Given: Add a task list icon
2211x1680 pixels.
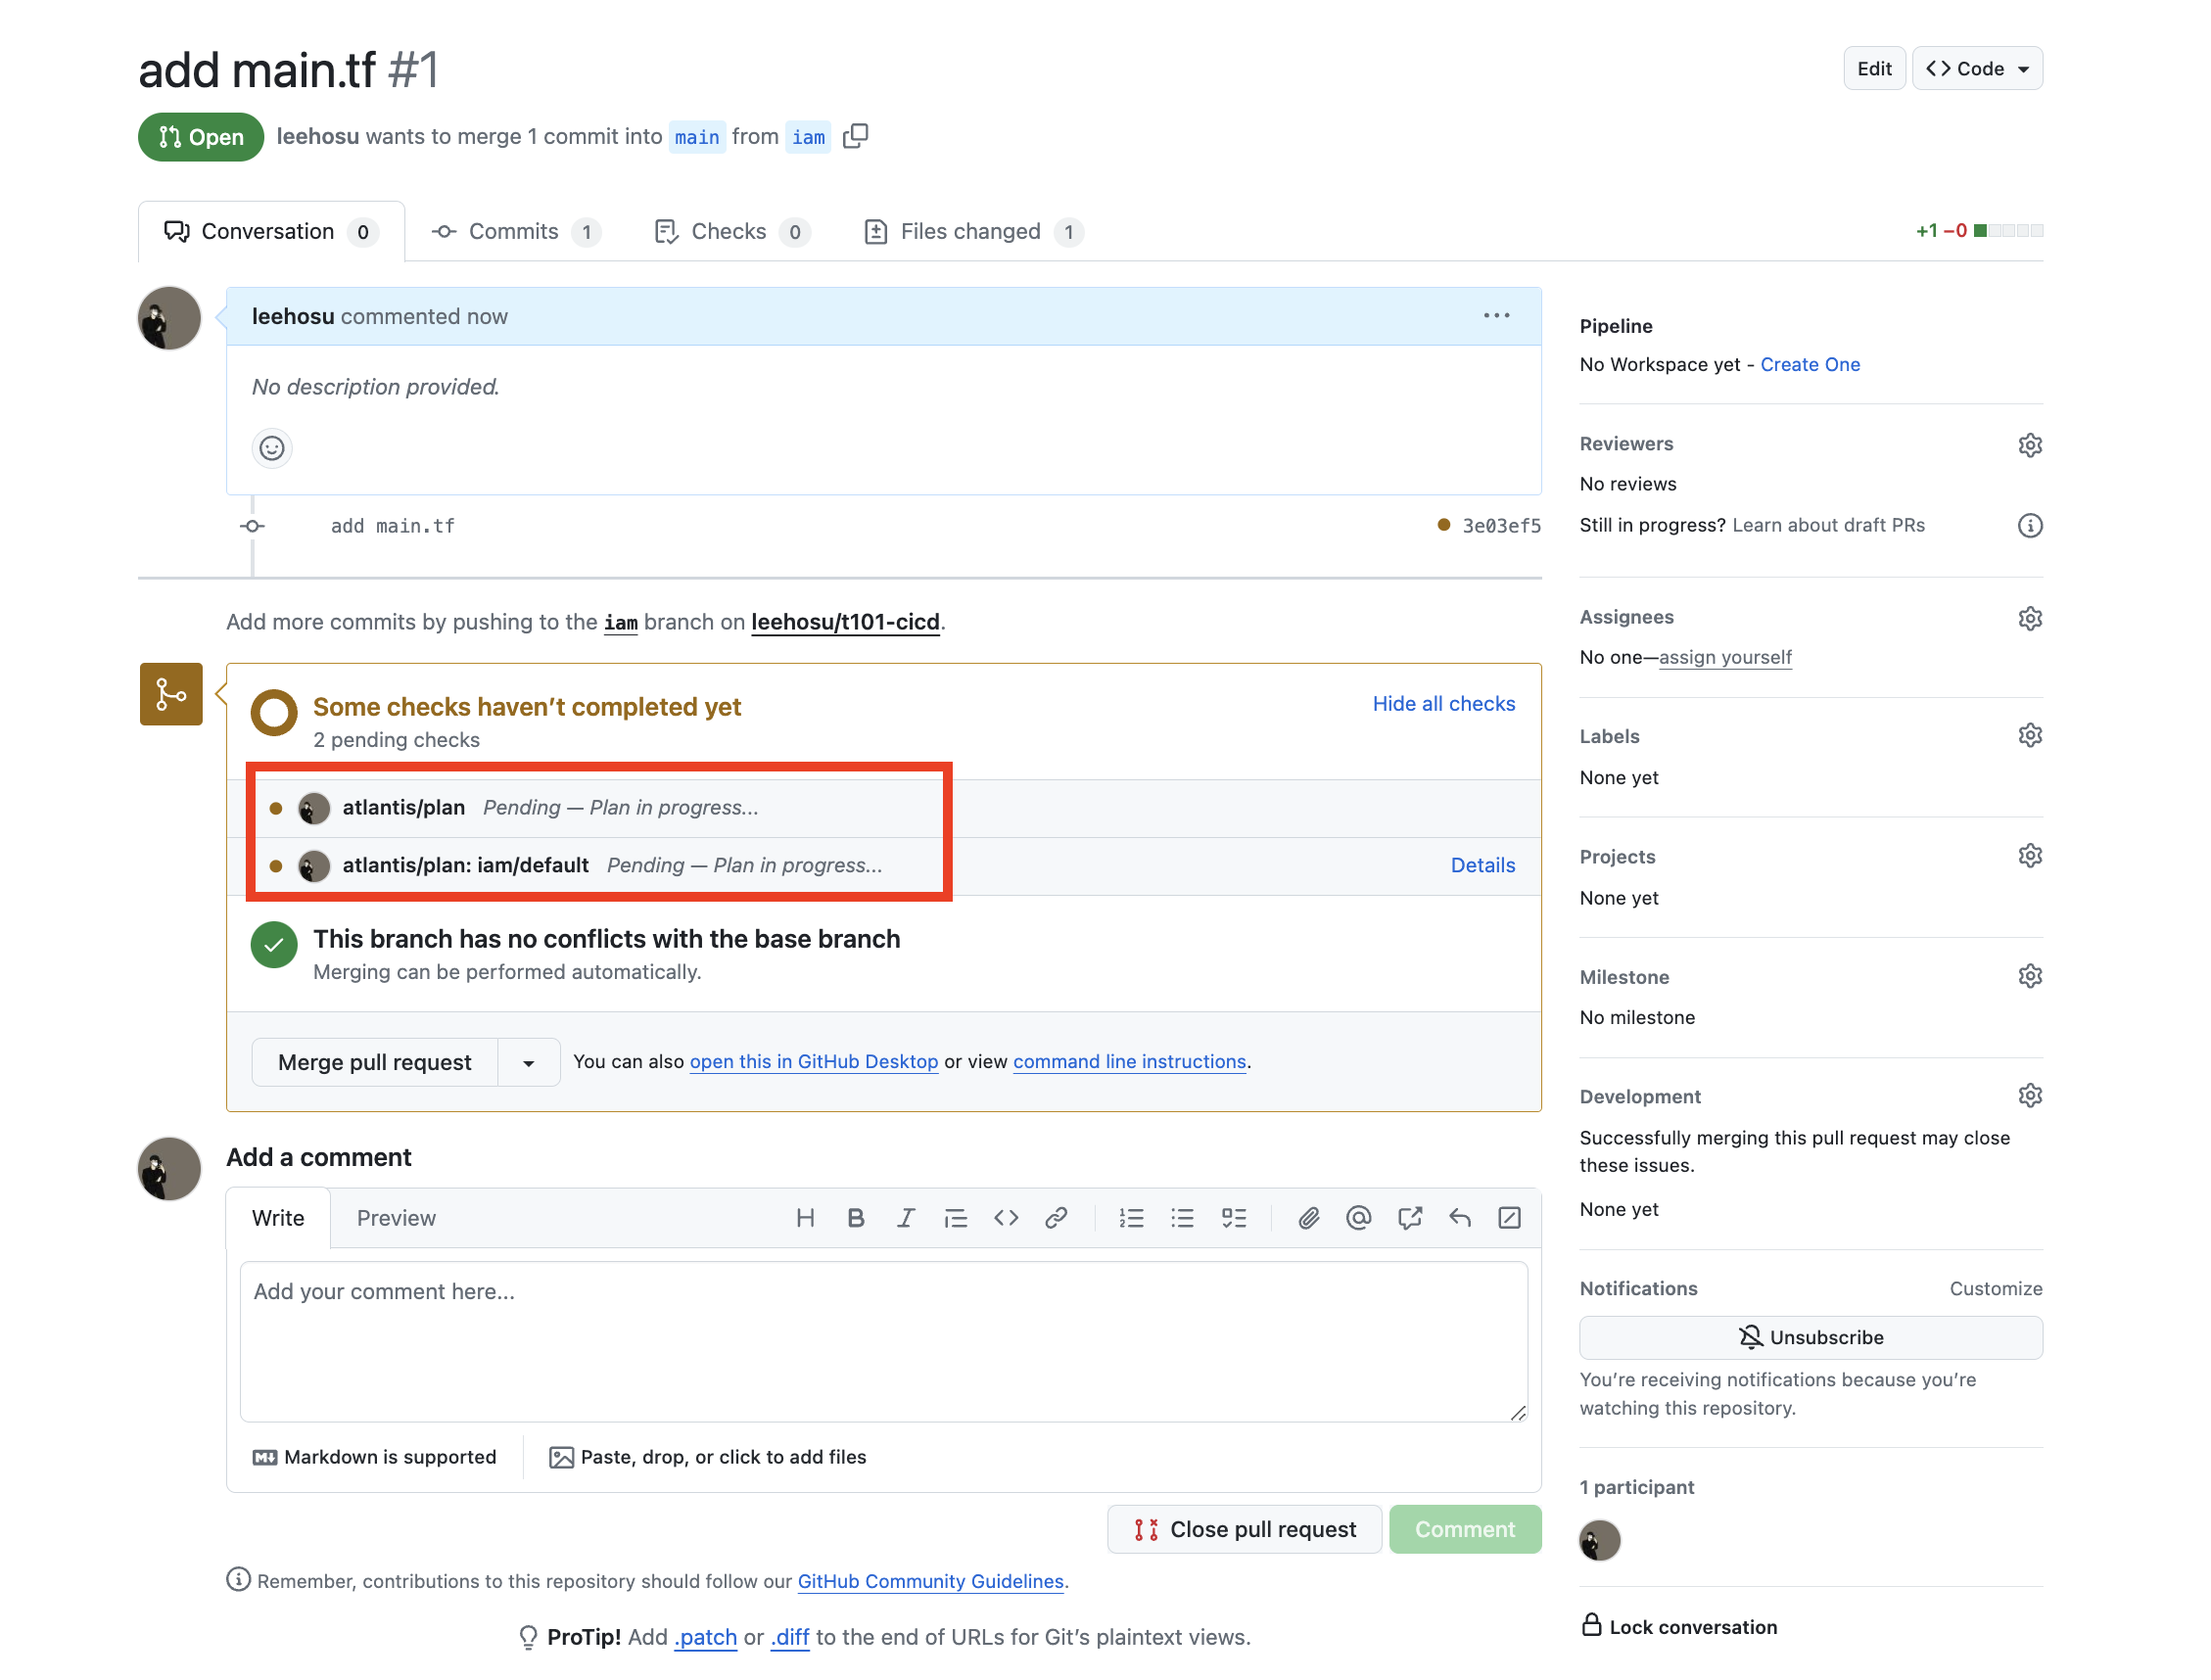Looking at the screenshot, I should tap(1234, 1218).
